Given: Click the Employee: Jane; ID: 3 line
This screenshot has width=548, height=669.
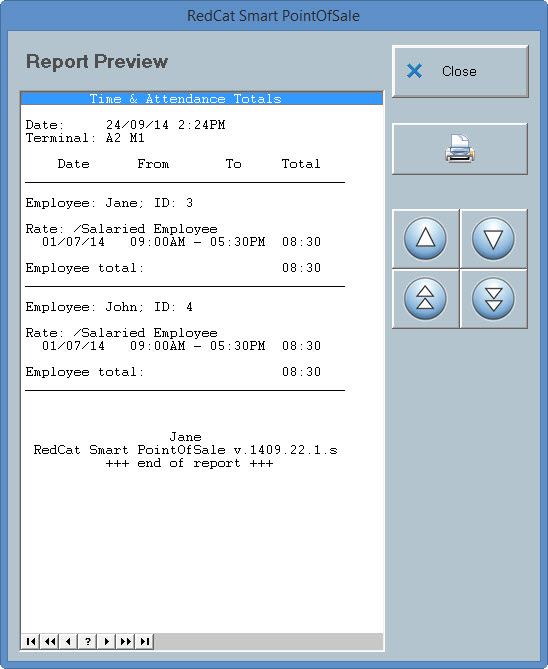Looking at the screenshot, I should [109, 203].
